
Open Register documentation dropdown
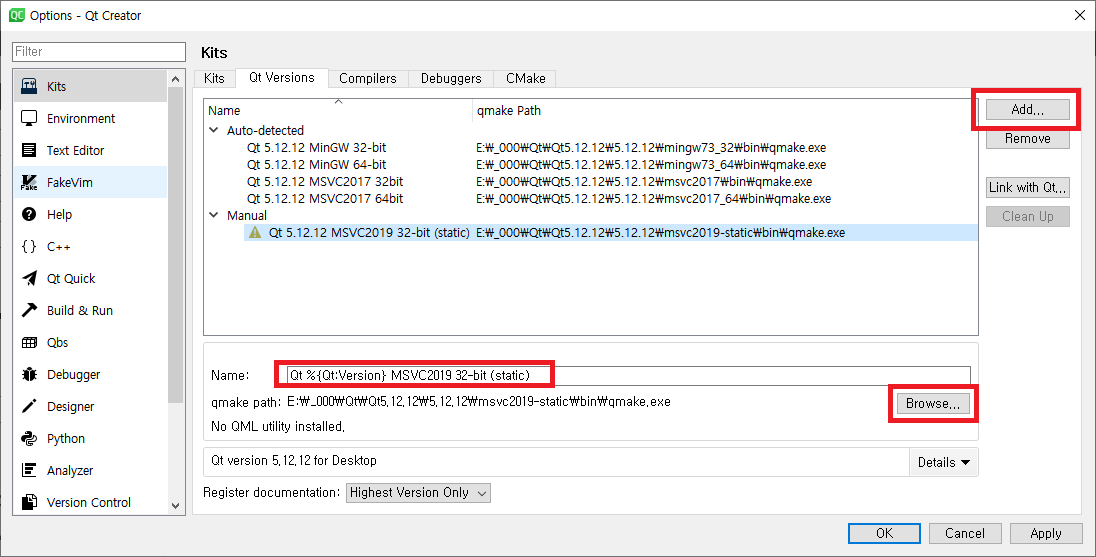(418, 493)
